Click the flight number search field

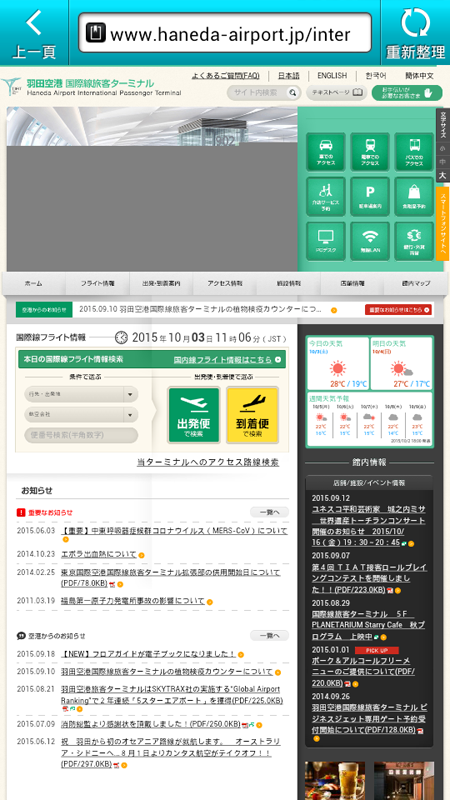click(x=81, y=435)
